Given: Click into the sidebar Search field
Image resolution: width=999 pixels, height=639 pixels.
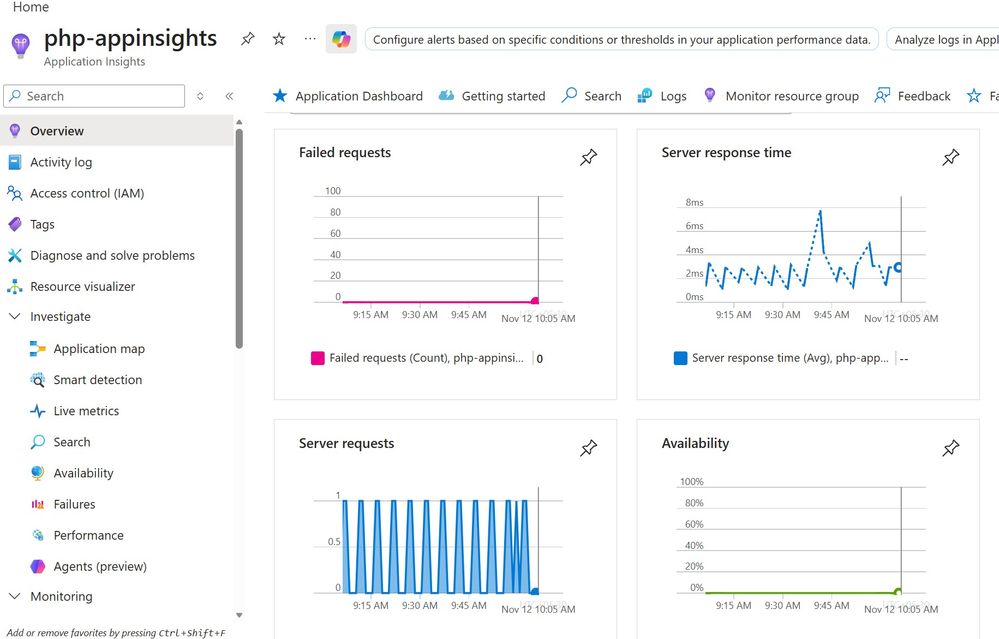Looking at the screenshot, I should (x=94, y=96).
